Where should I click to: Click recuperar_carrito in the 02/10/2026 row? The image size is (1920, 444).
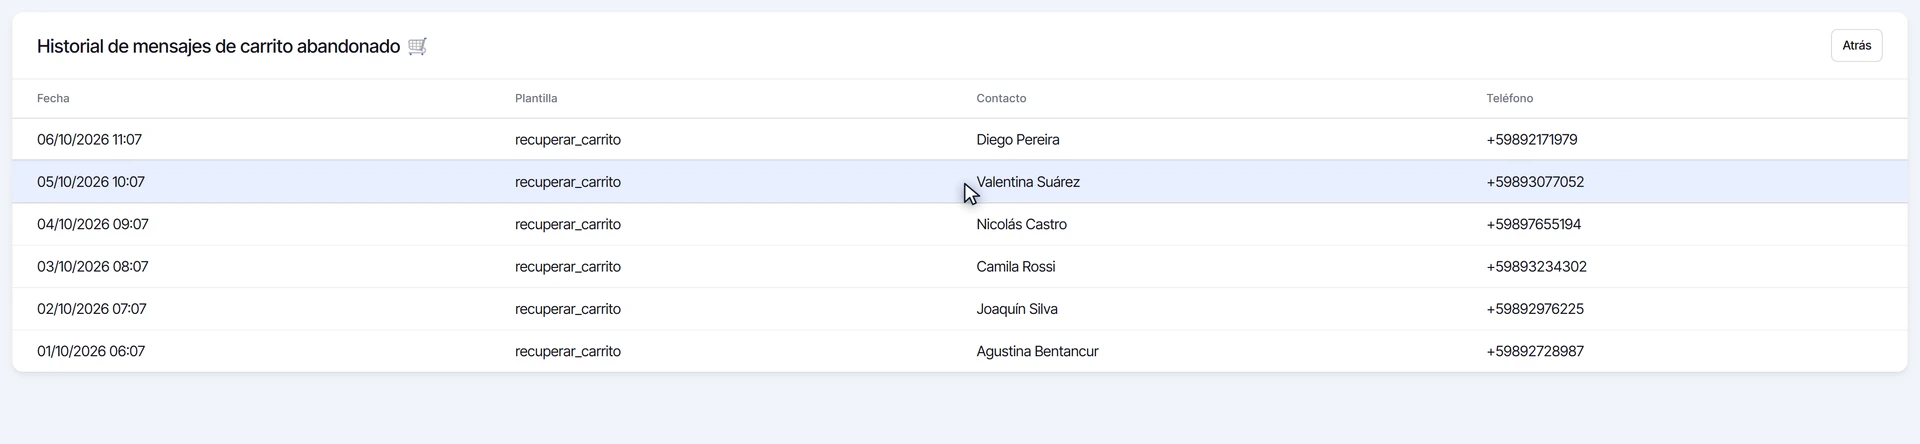[568, 309]
